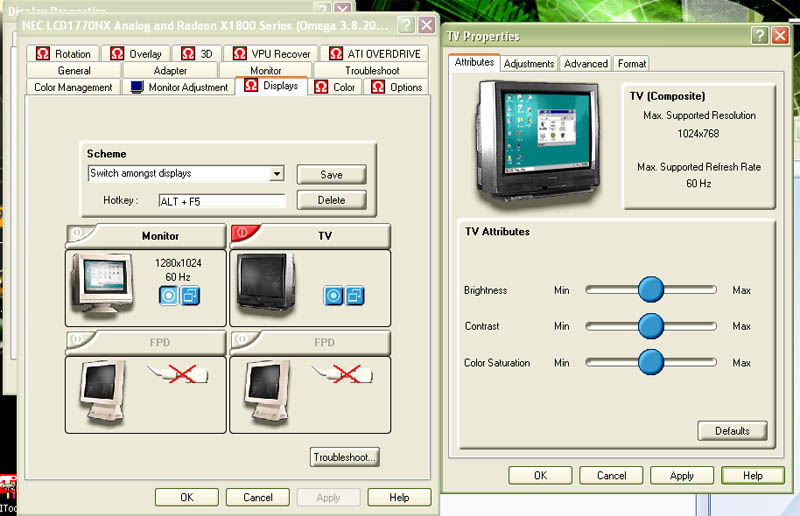Set TV as primary display icon
Screen dimensions: 800x516
click(x=333, y=296)
